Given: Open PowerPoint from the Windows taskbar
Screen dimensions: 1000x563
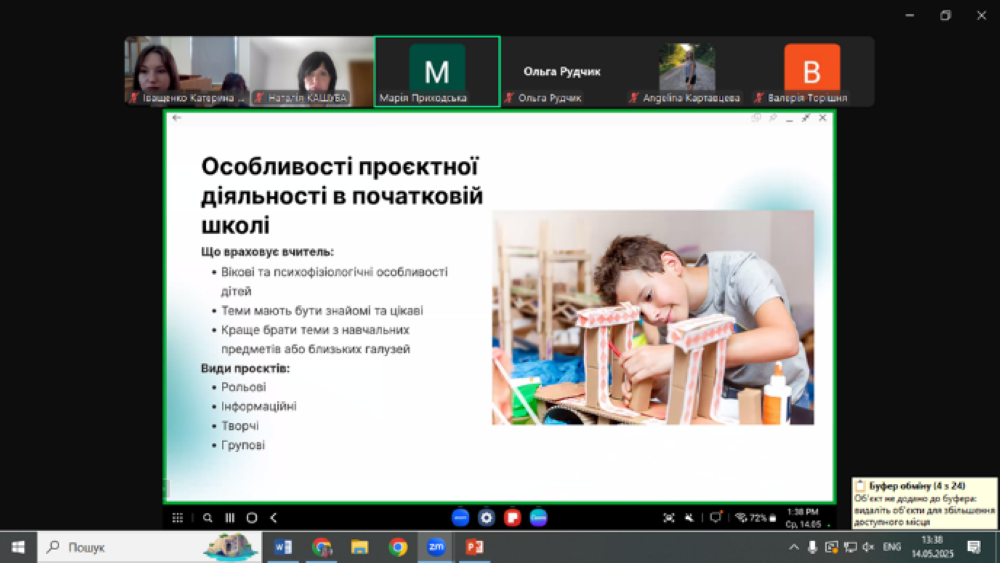Looking at the screenshot, I should coord(474,547).
